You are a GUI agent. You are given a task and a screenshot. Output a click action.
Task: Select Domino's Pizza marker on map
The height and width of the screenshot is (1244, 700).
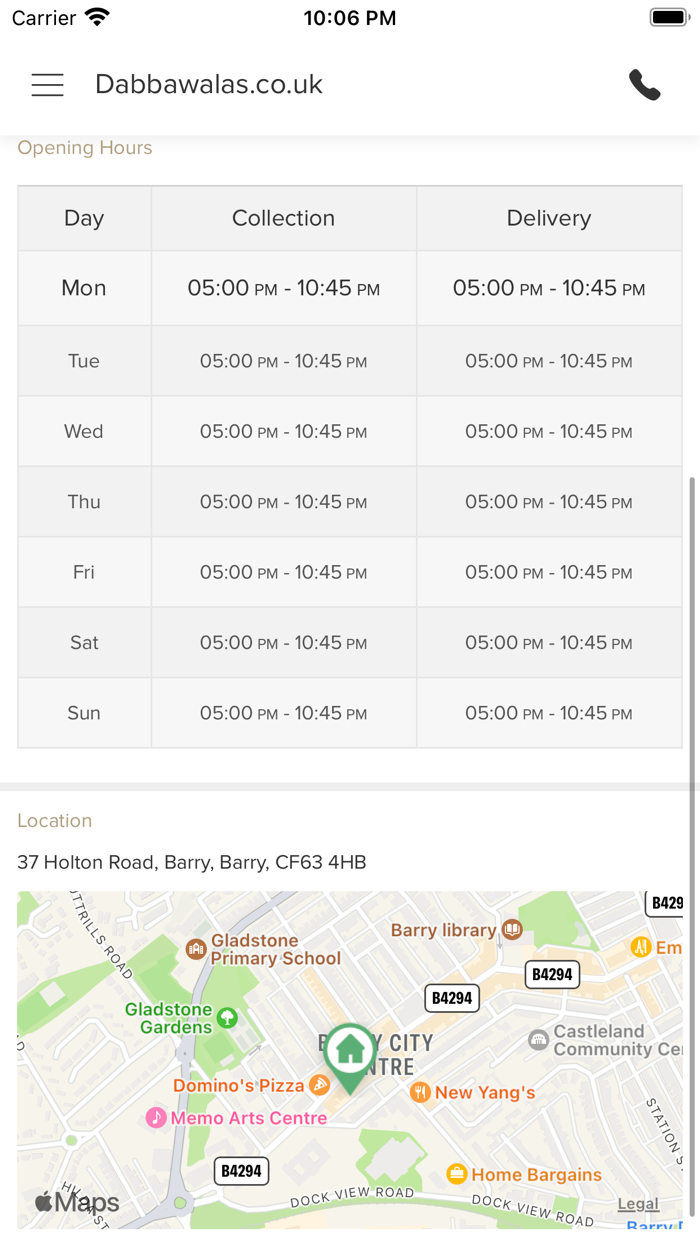(319, 1085)
